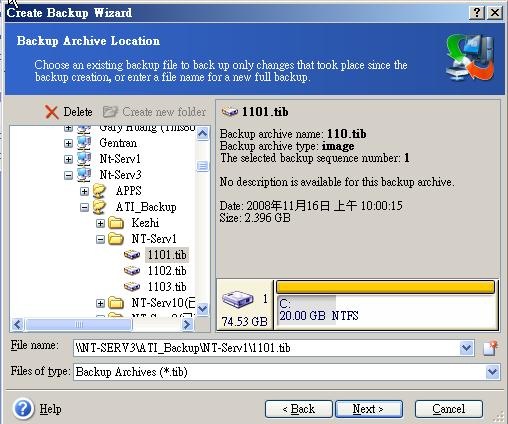The height and width of the screenshot is (424, 508).
Task: Collapse the Nt-Serv3 computer node
Action: 68,175
